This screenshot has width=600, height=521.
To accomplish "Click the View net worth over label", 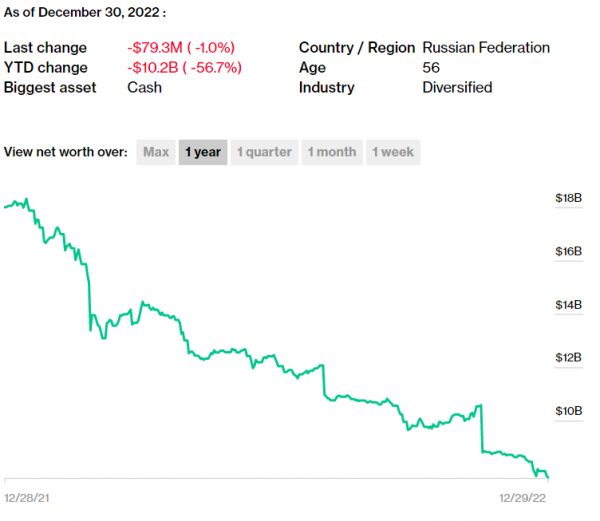I will click(66, 152).
